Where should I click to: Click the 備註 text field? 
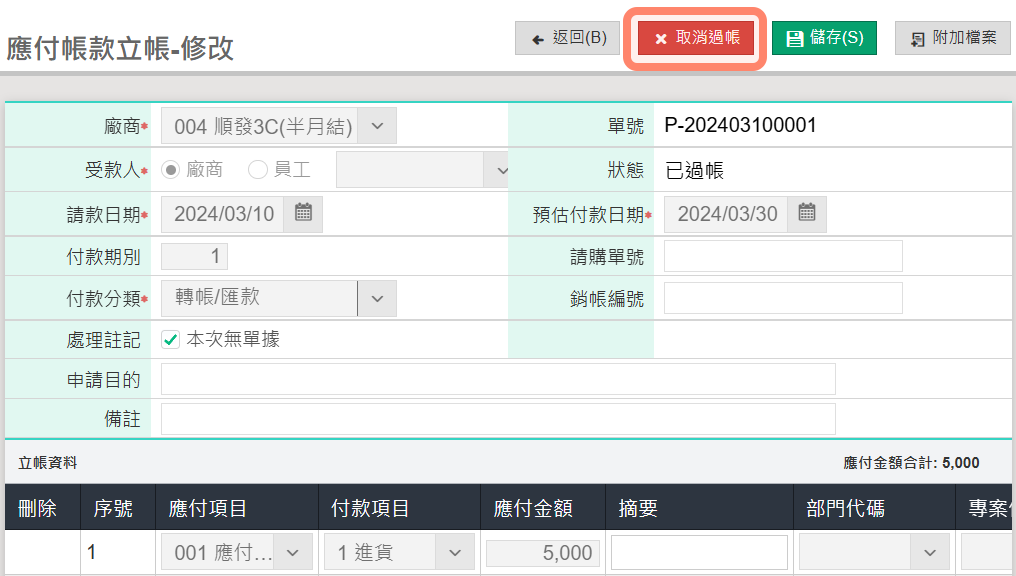pyautogui.click(x=497, y=419)
